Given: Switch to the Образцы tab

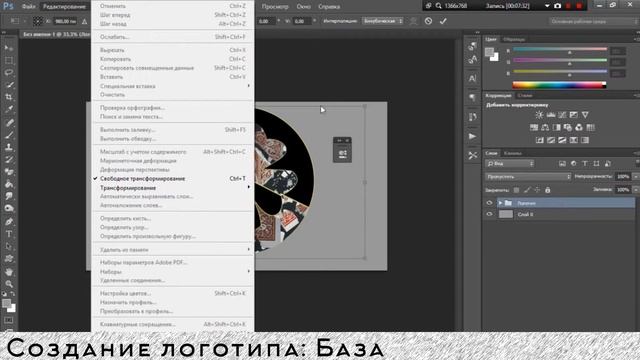Looking at the screenshot, I should [x=514, y=39].
